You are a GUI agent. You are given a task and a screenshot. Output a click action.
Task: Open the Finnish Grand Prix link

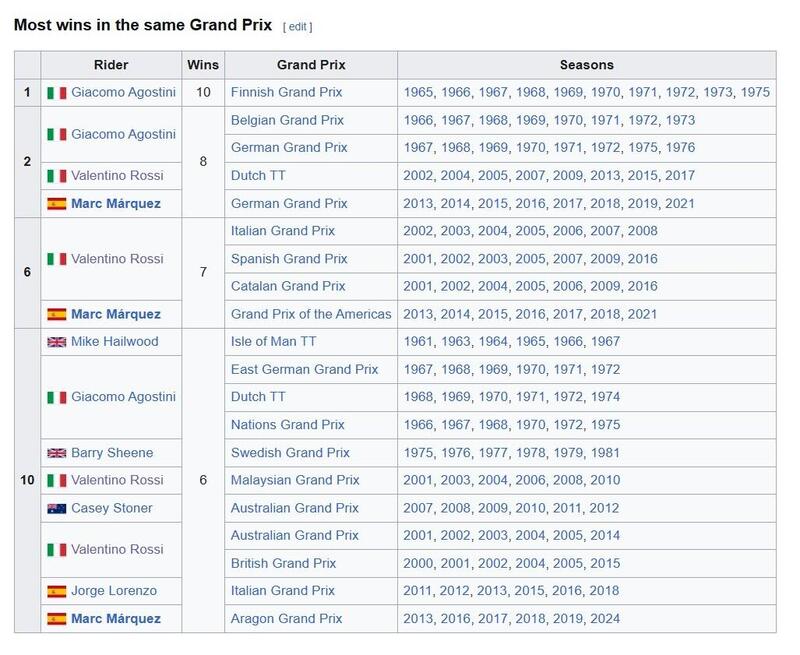tap(286, 93)
